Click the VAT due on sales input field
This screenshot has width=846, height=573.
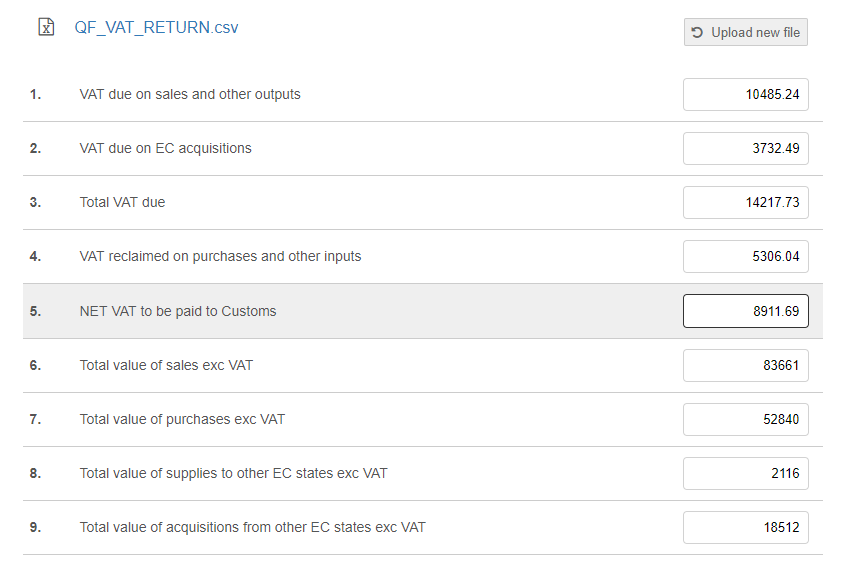click(x=746, y=95)
